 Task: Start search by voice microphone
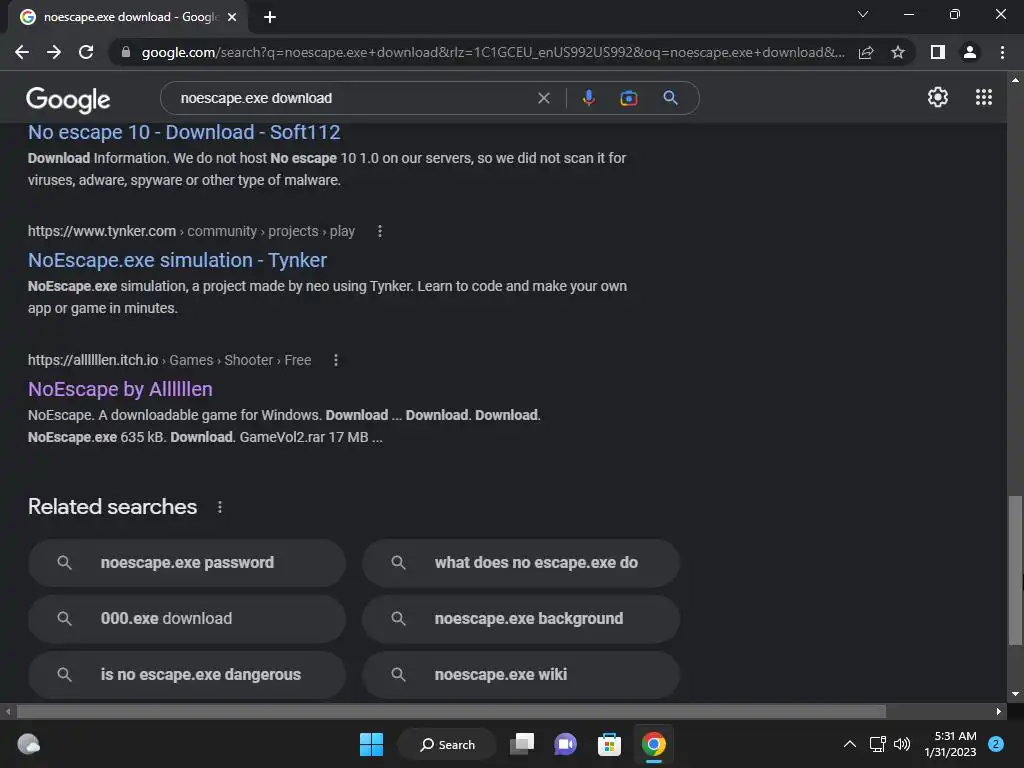pos(588,98)
